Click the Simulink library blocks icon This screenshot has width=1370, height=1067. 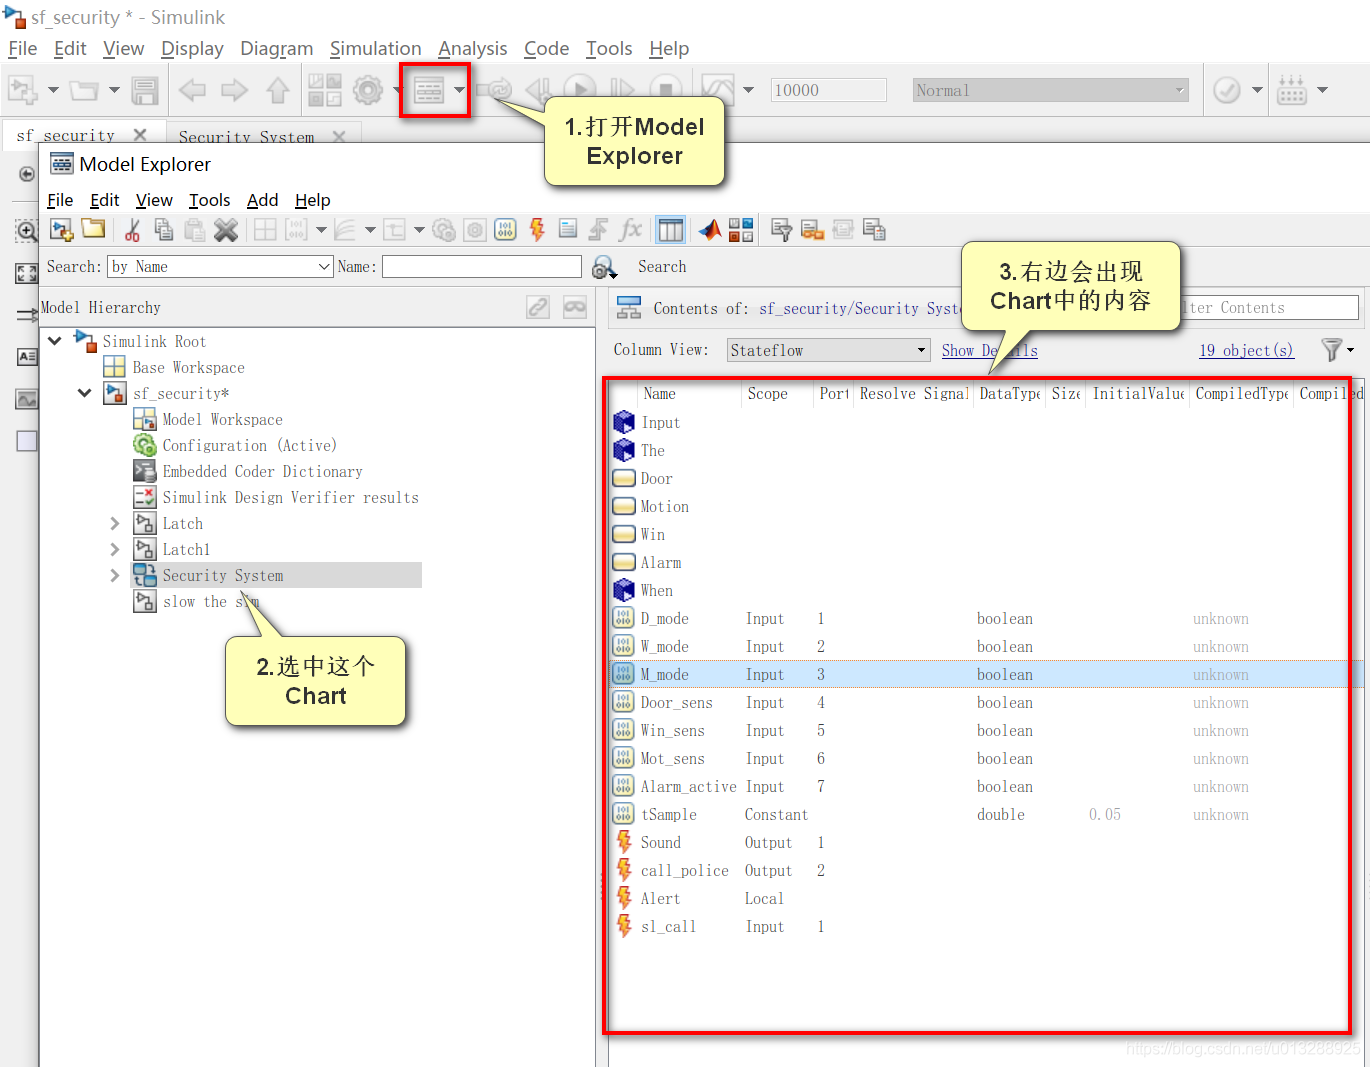(x=741, y=230)
